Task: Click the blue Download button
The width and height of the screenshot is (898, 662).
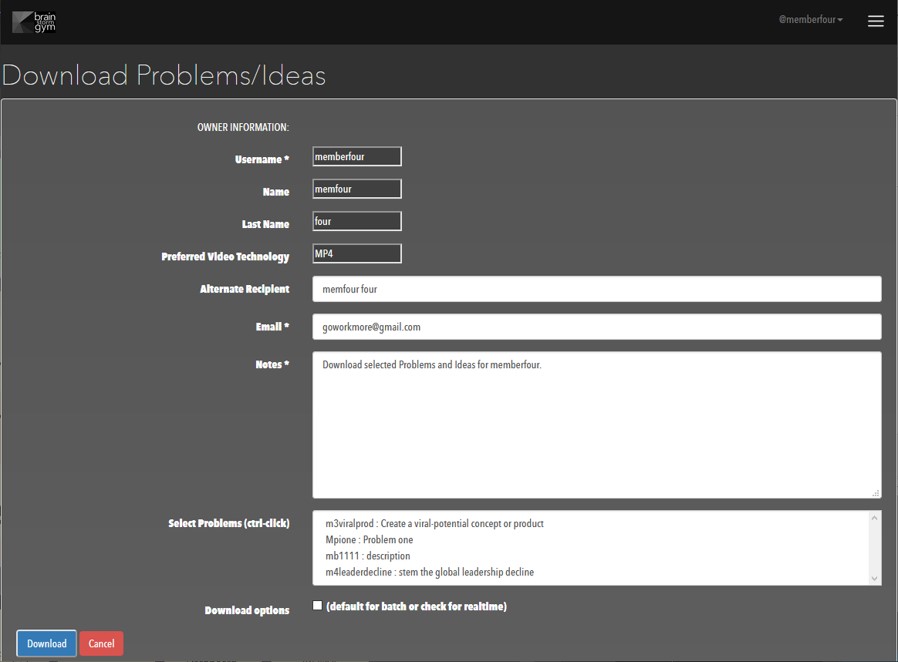Action: coord(46,643)
